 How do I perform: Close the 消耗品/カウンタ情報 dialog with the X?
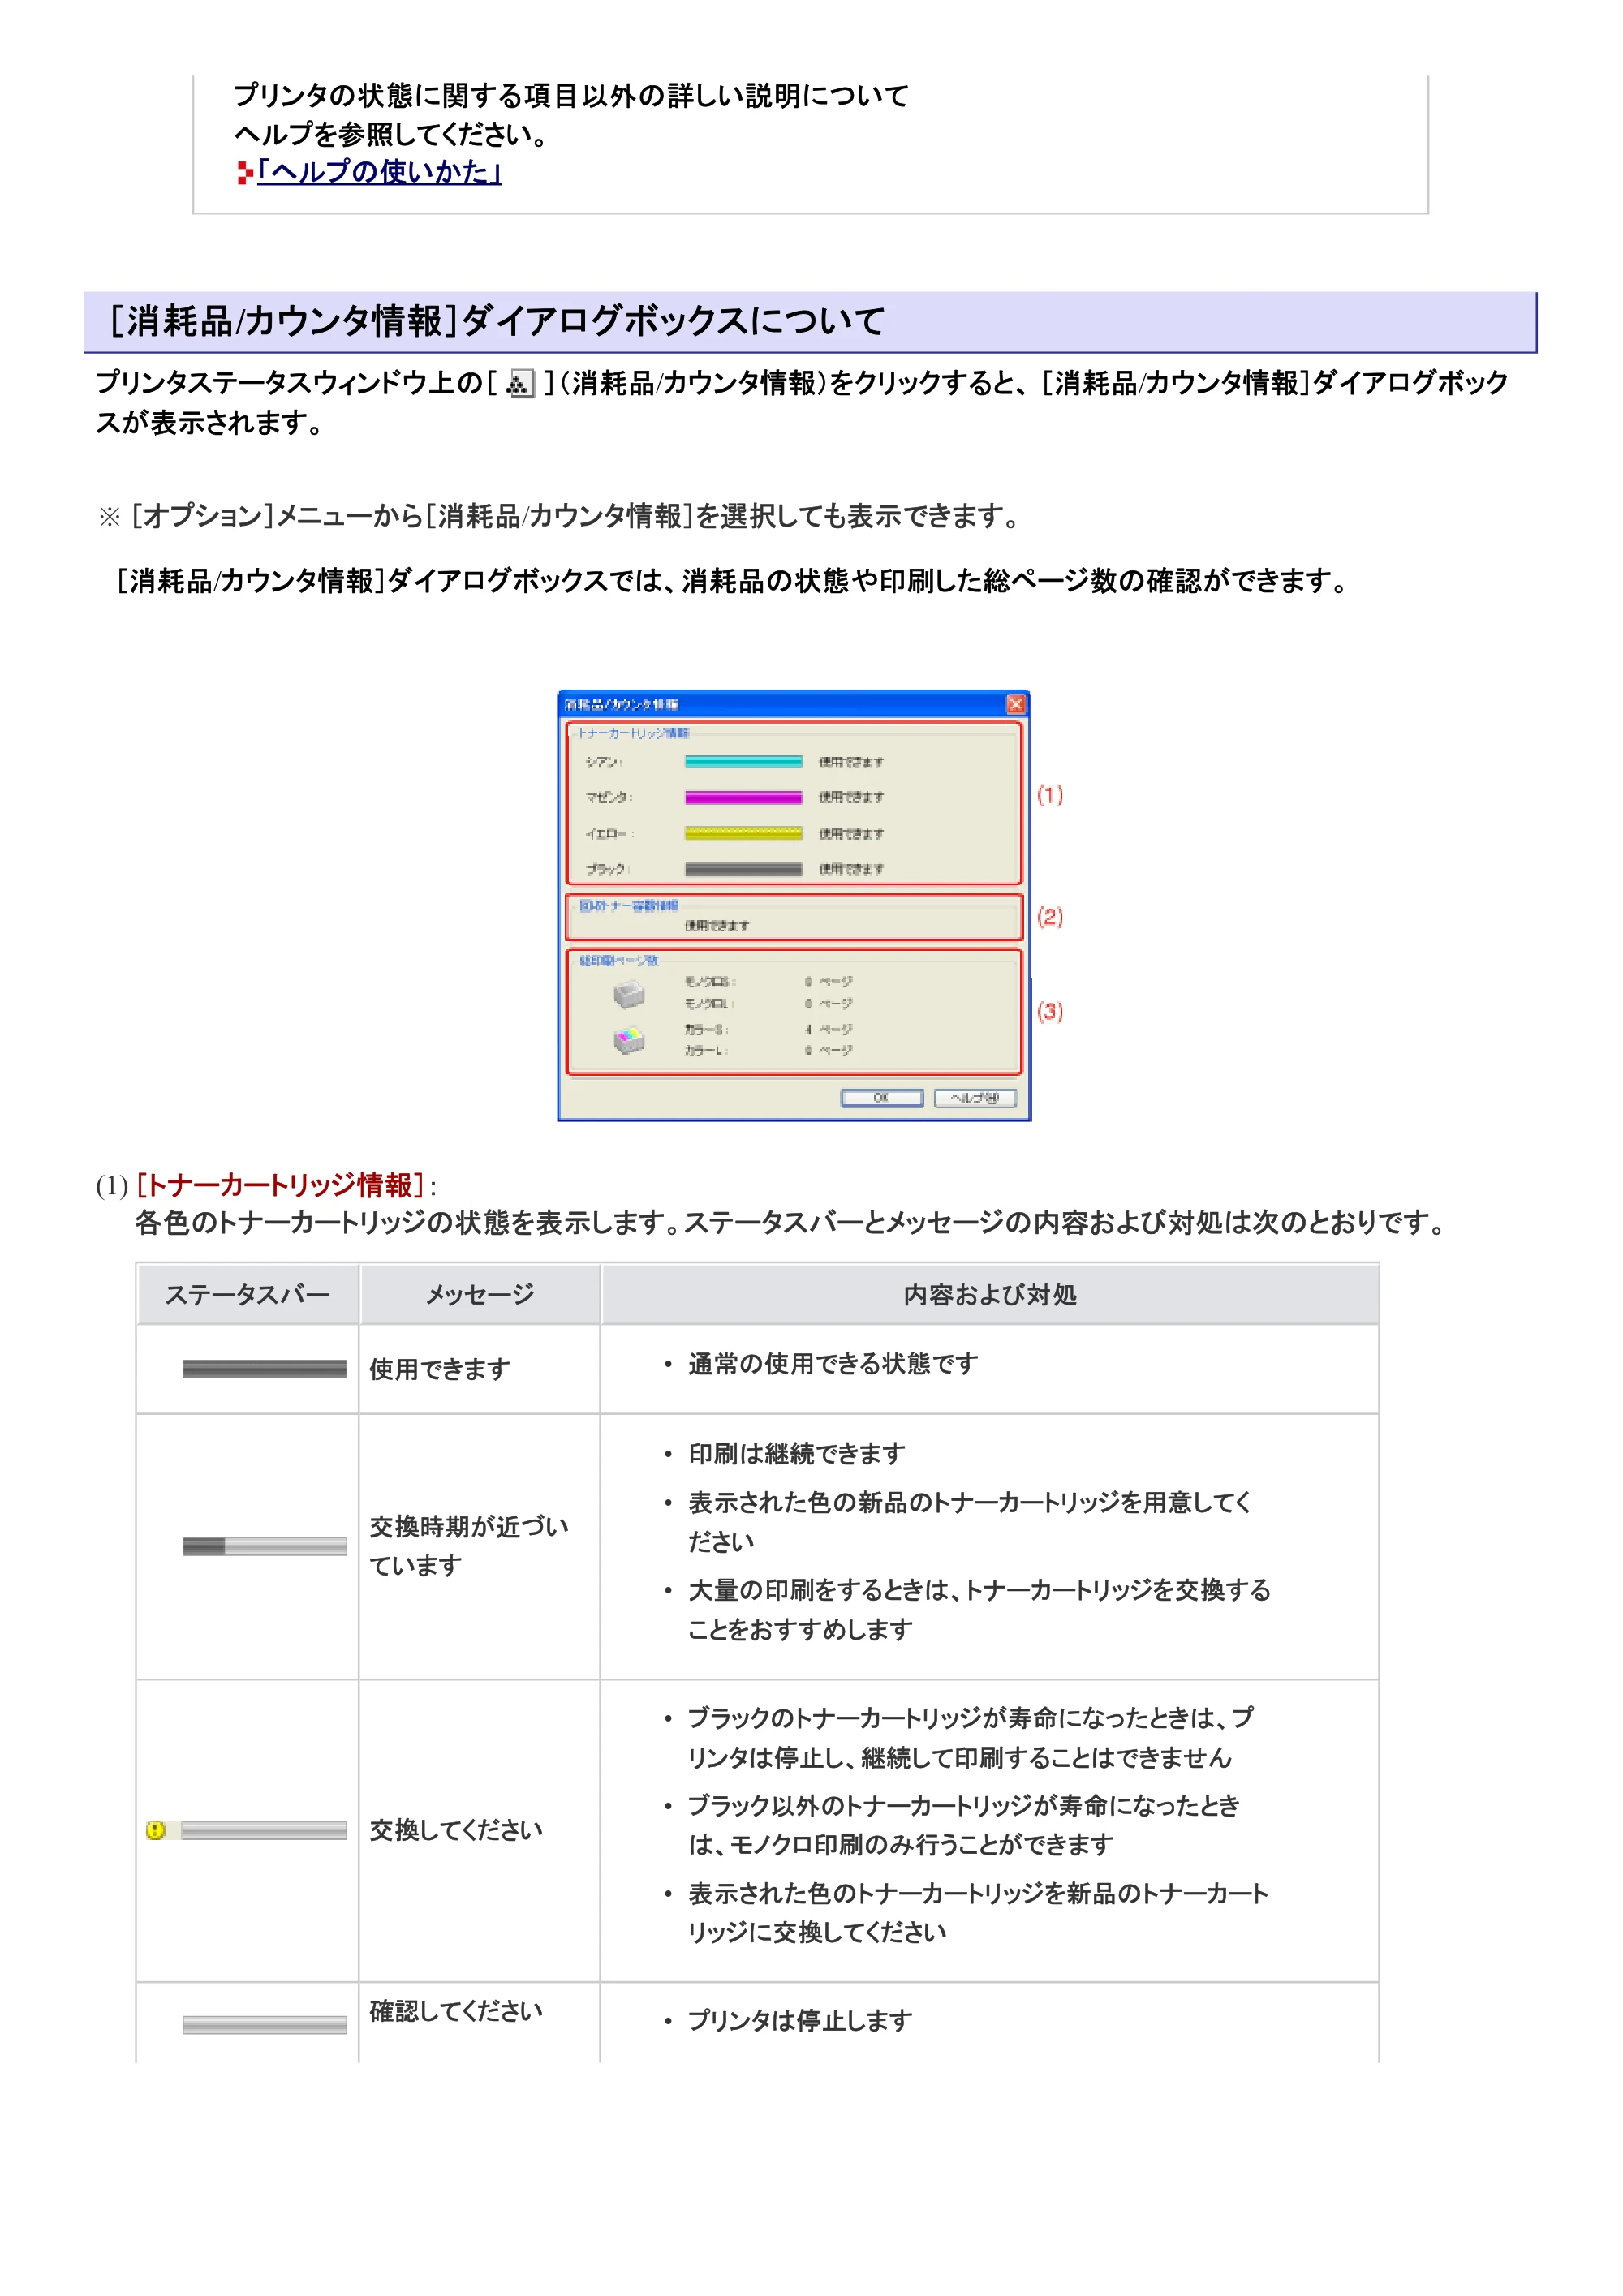click(1015, 704)
